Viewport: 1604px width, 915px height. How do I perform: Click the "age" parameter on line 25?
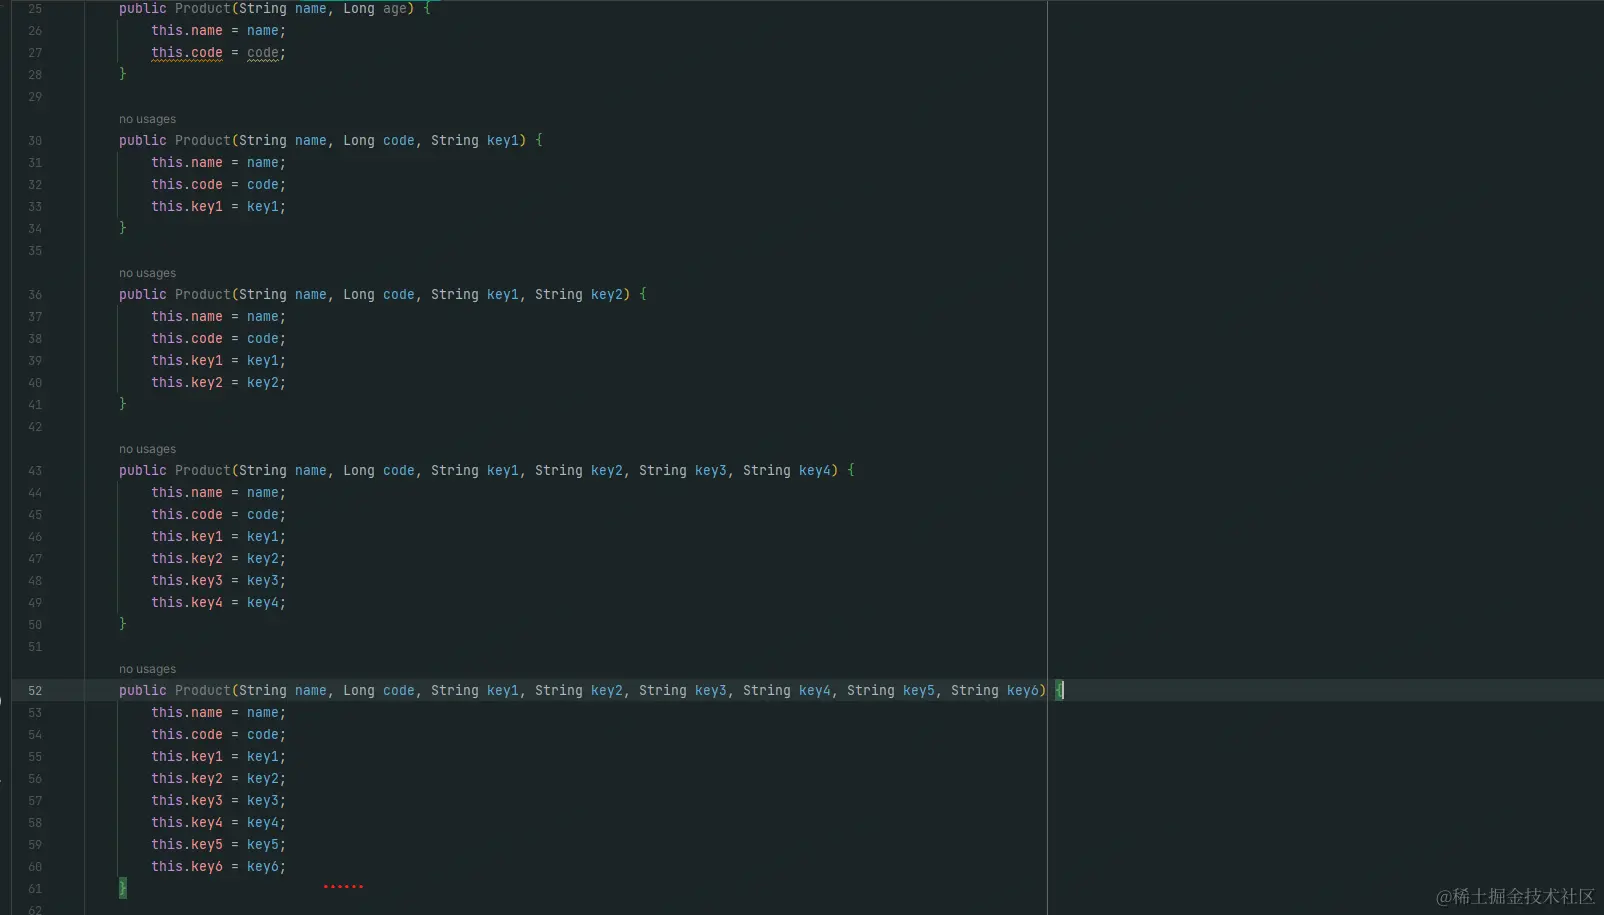coord(394,9)
